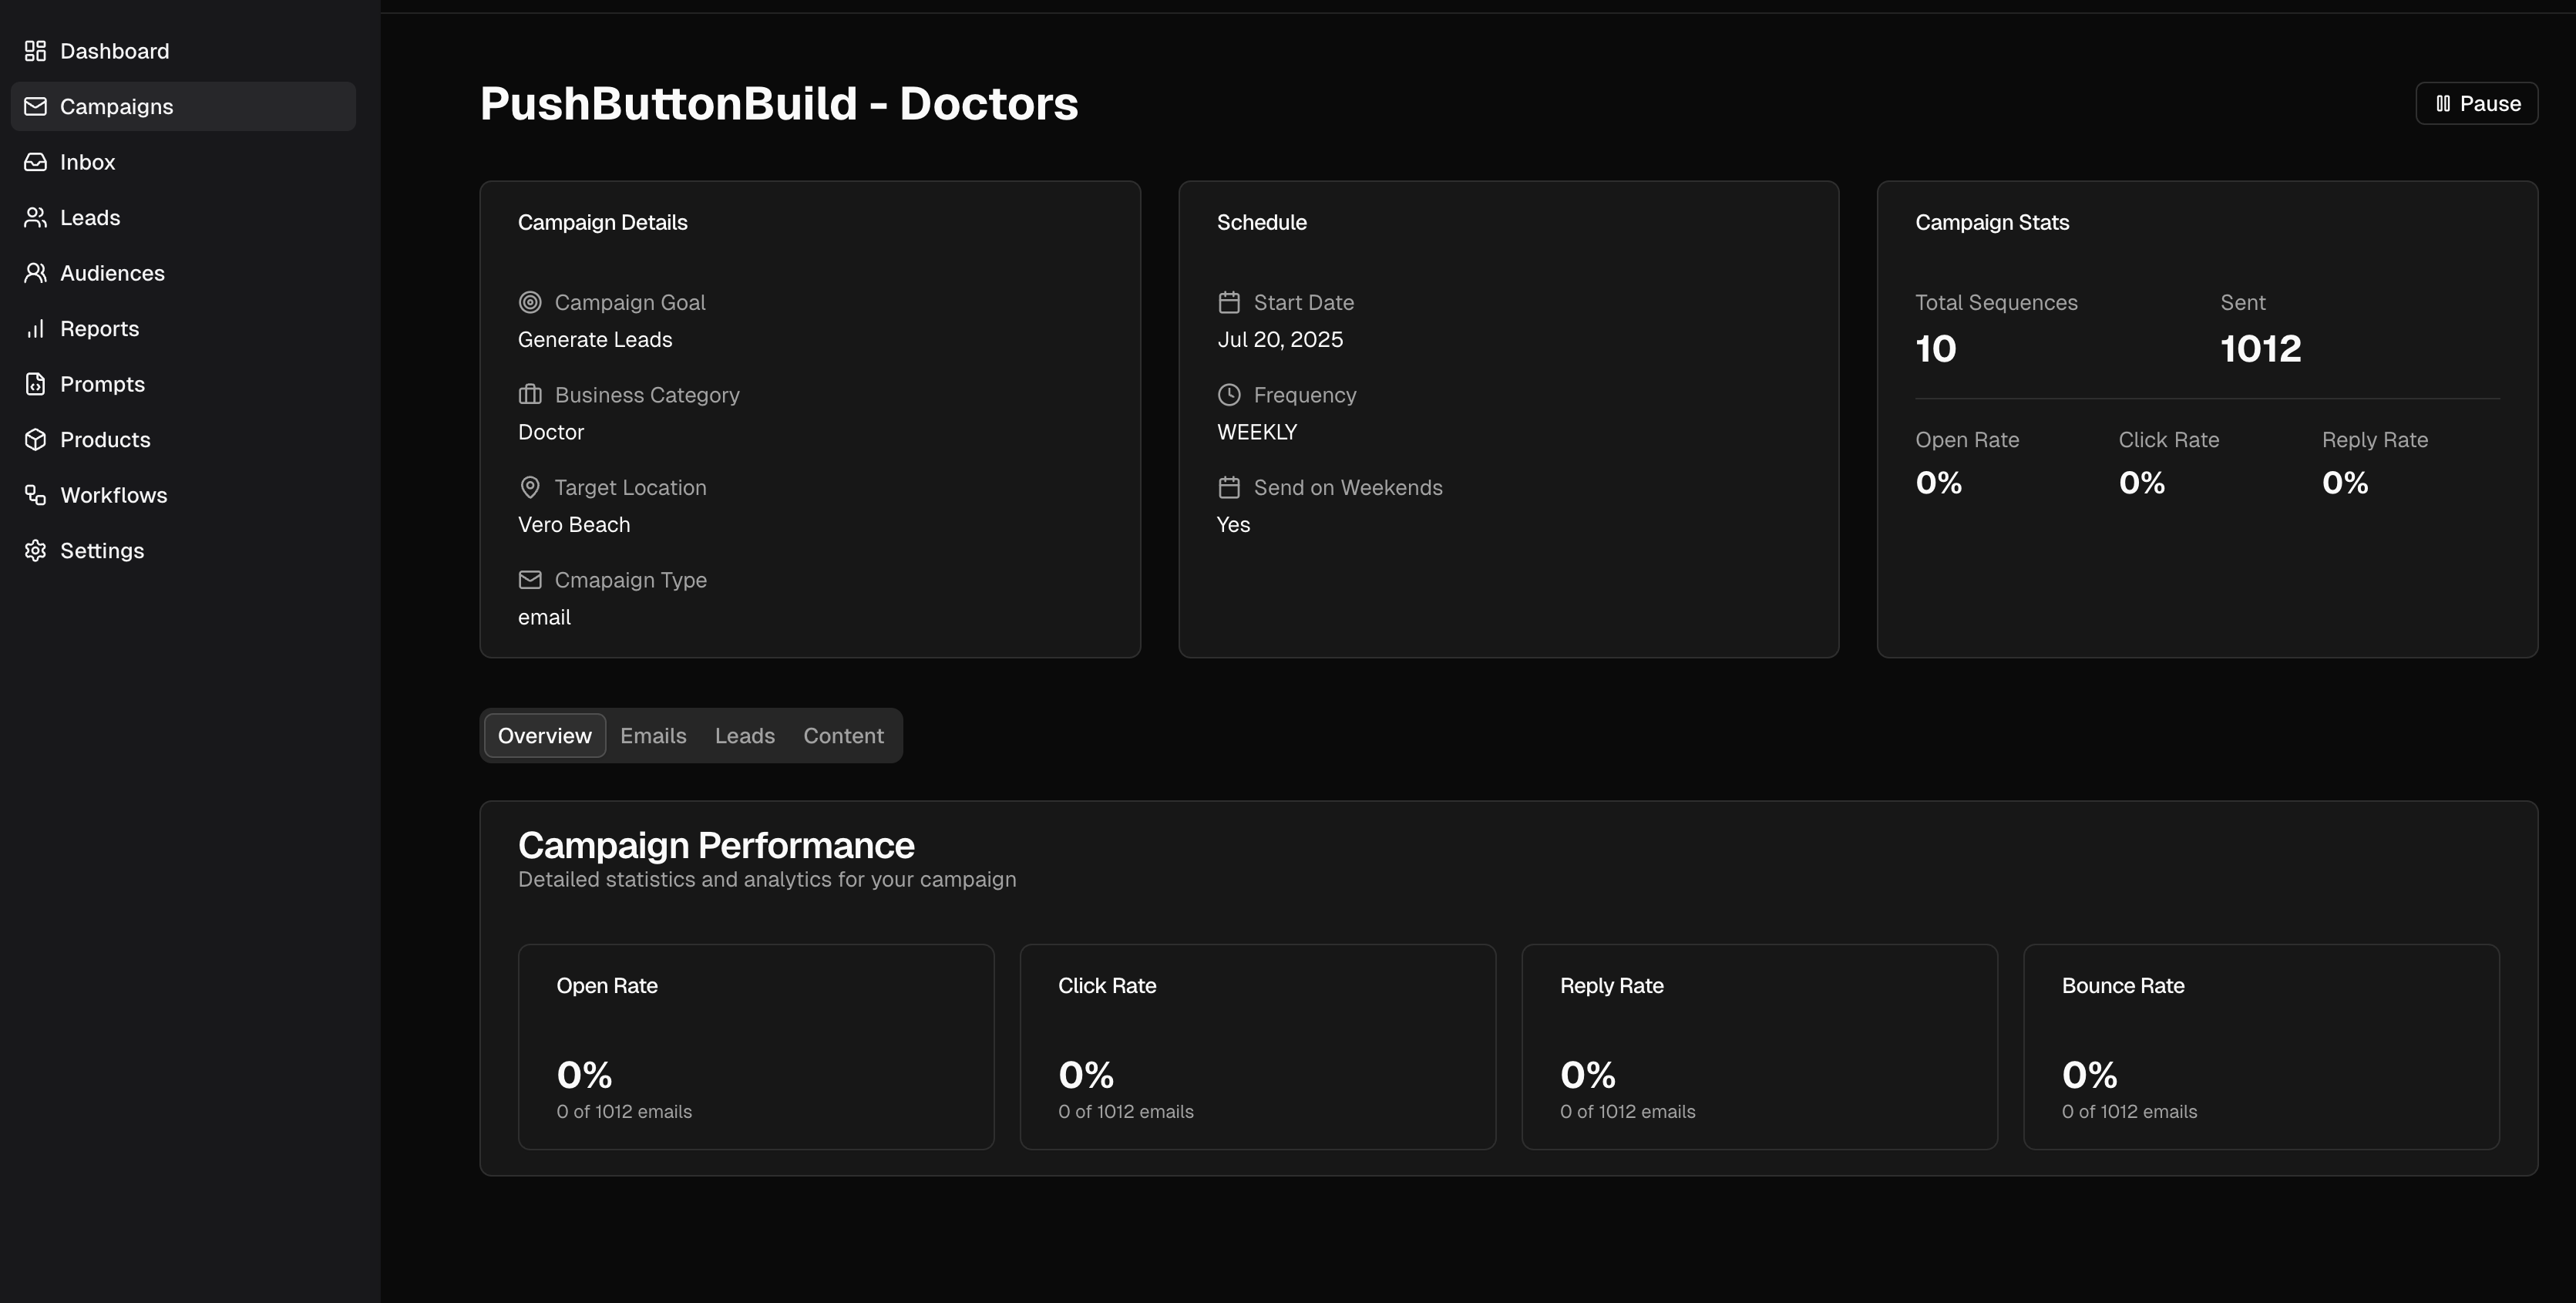
Task: Click the Dashboard grid icon
Action: [36, 51]
